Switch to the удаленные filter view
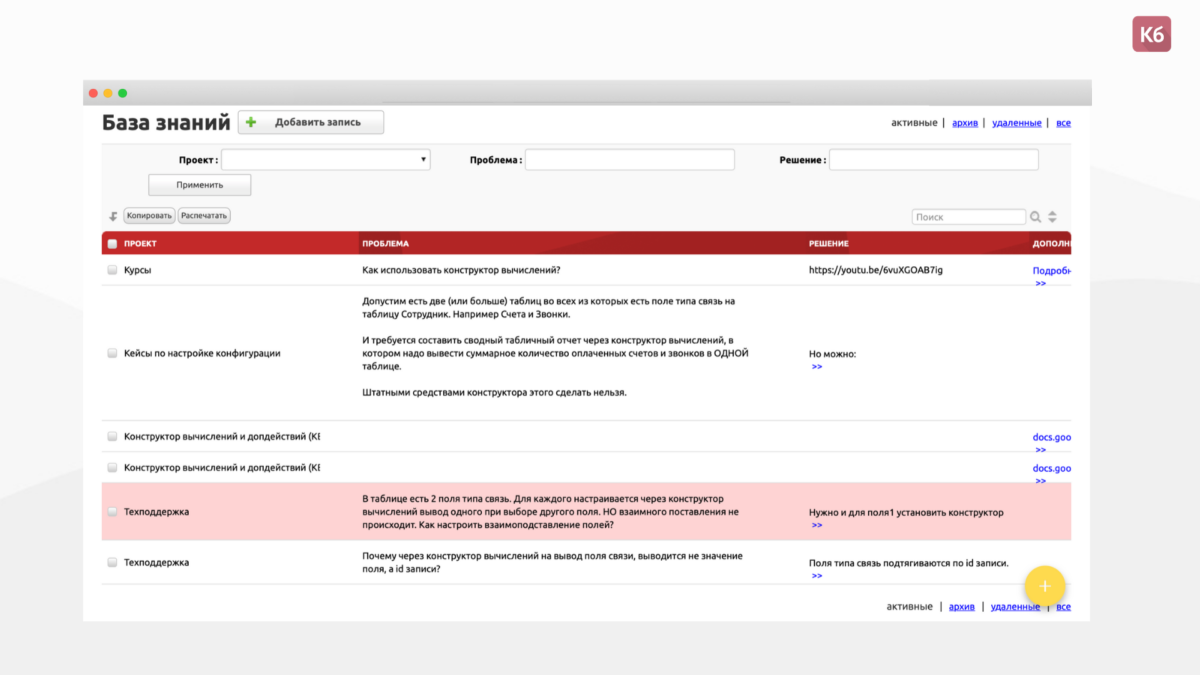The width and height of the screenshot is (1200, 675). 1017,122
